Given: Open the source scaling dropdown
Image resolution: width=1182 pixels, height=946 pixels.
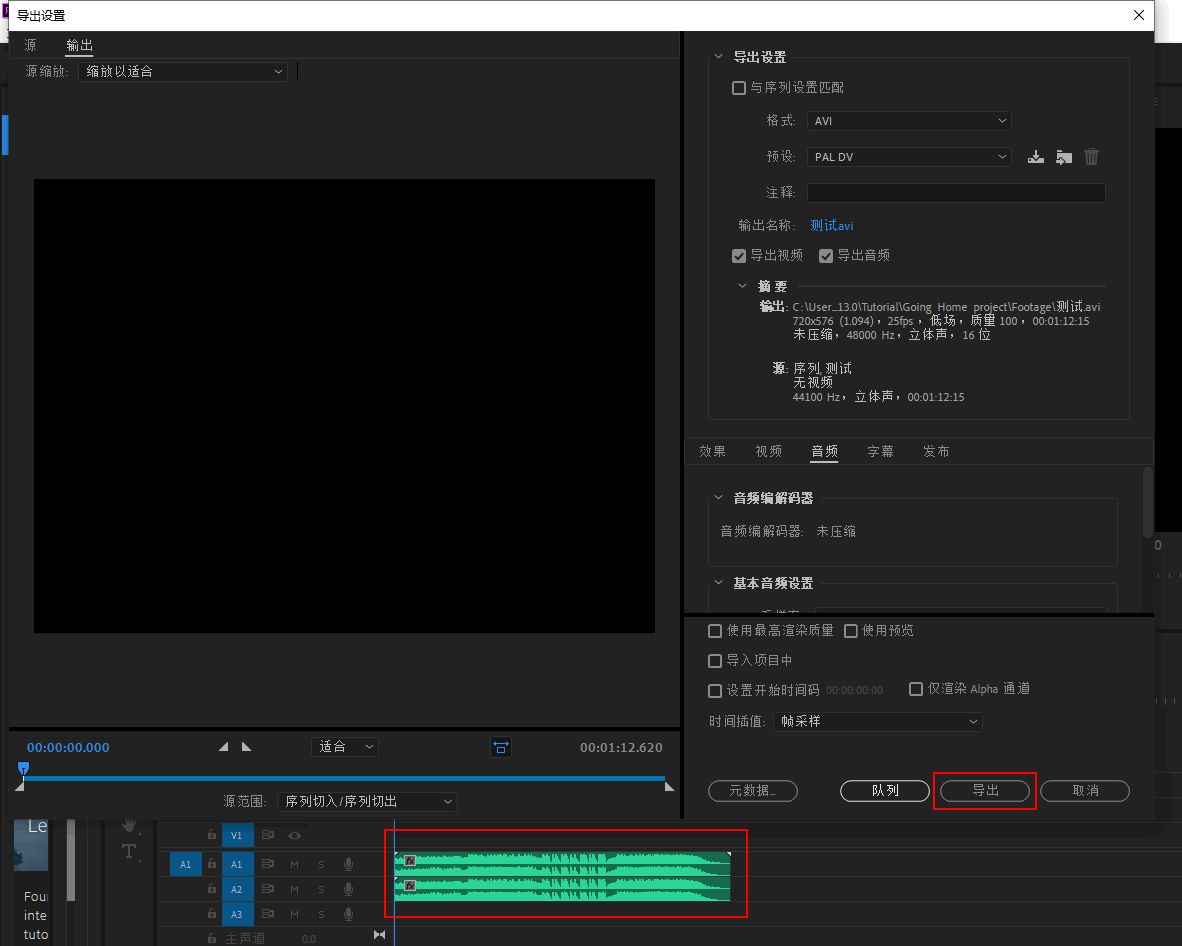Looking at the screenshot, I should coord(183,72).
